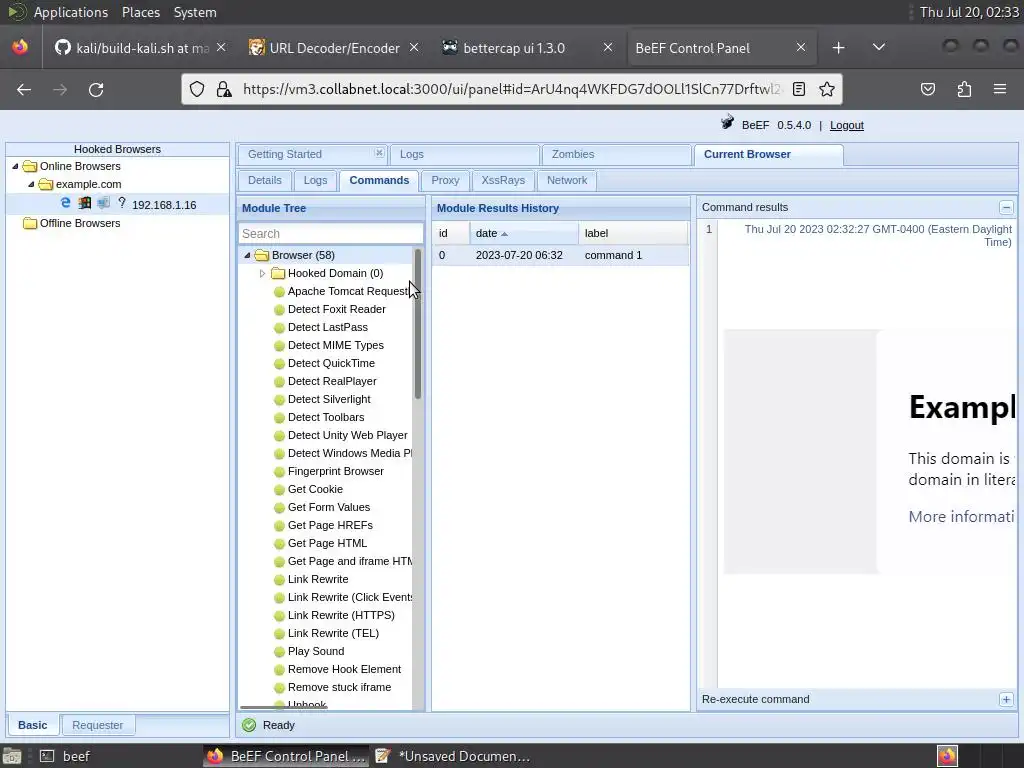Click the Play Sound module status icon
Image resolution: width=1024 pixels, height=768 pixels.
click(279, 652)
